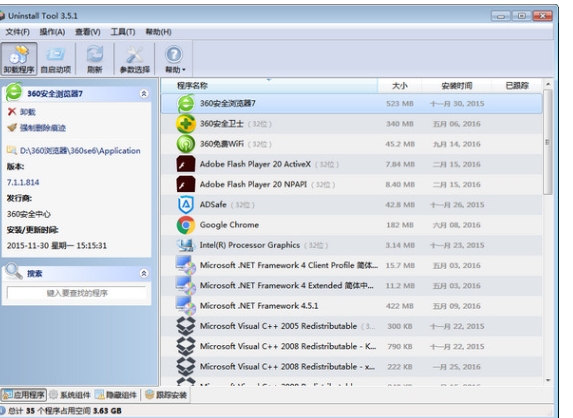Select Visual C++ 2008 Redistributable - x... icon

[186, 366]
